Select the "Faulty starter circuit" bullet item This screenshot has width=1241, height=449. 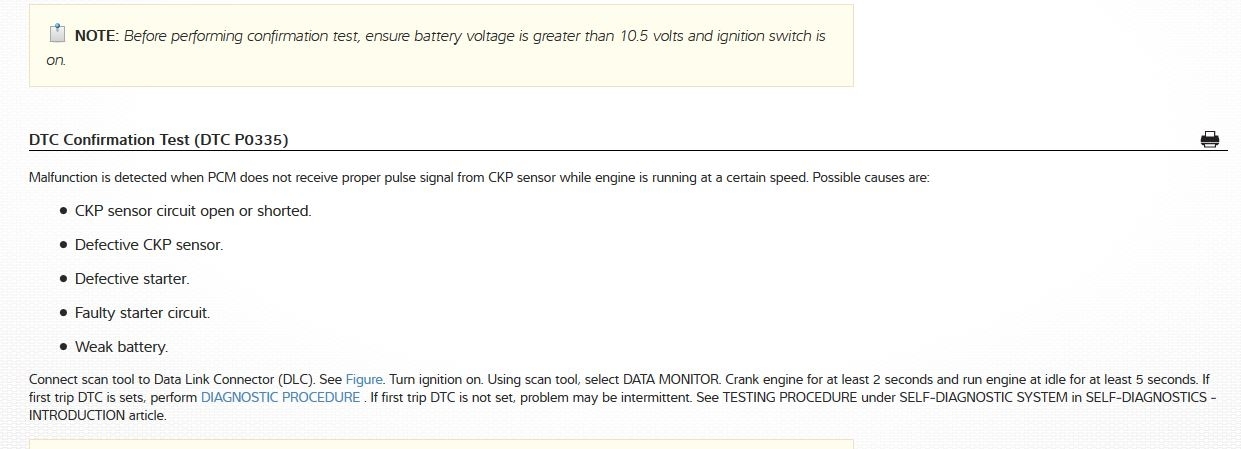click(x=142, y=313)
